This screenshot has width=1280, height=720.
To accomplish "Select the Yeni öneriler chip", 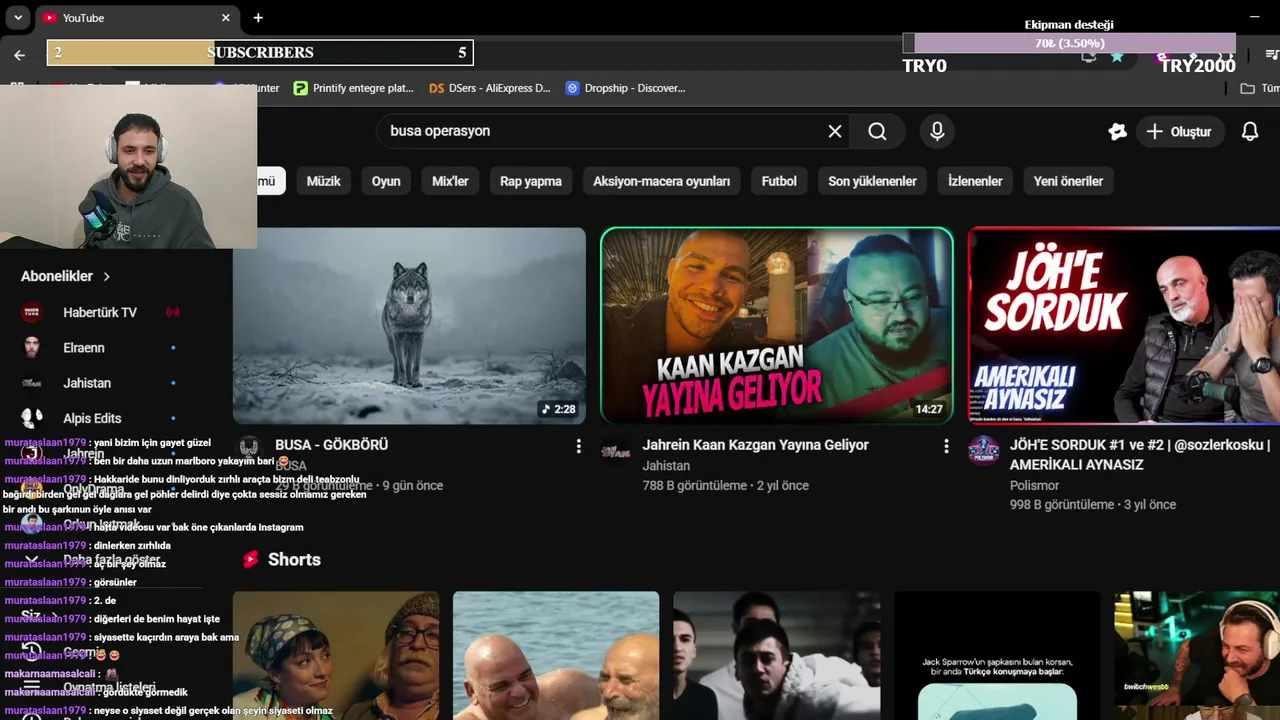I will click(x=1068, y=181).
